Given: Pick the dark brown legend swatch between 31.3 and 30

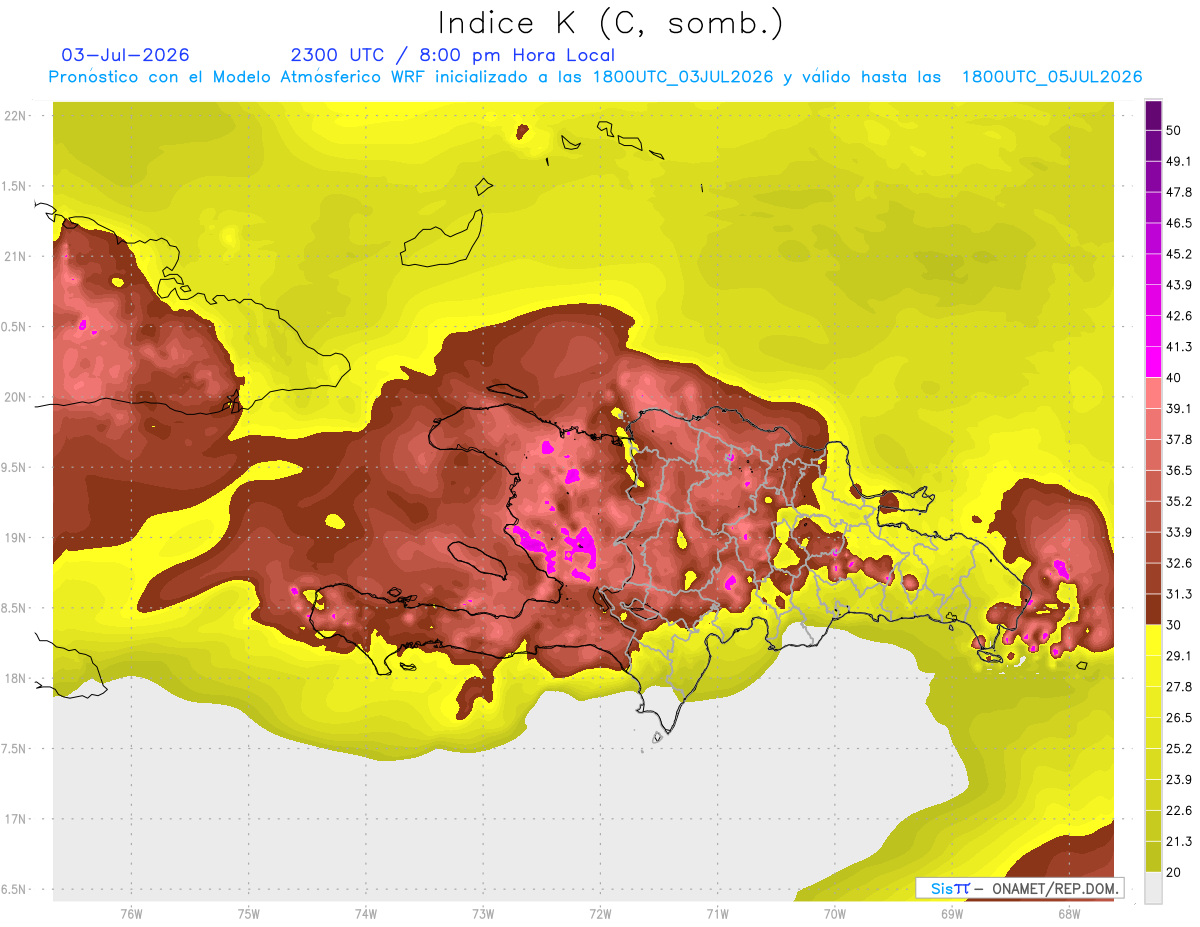Looking at the screenshot, I should 1153,609.
